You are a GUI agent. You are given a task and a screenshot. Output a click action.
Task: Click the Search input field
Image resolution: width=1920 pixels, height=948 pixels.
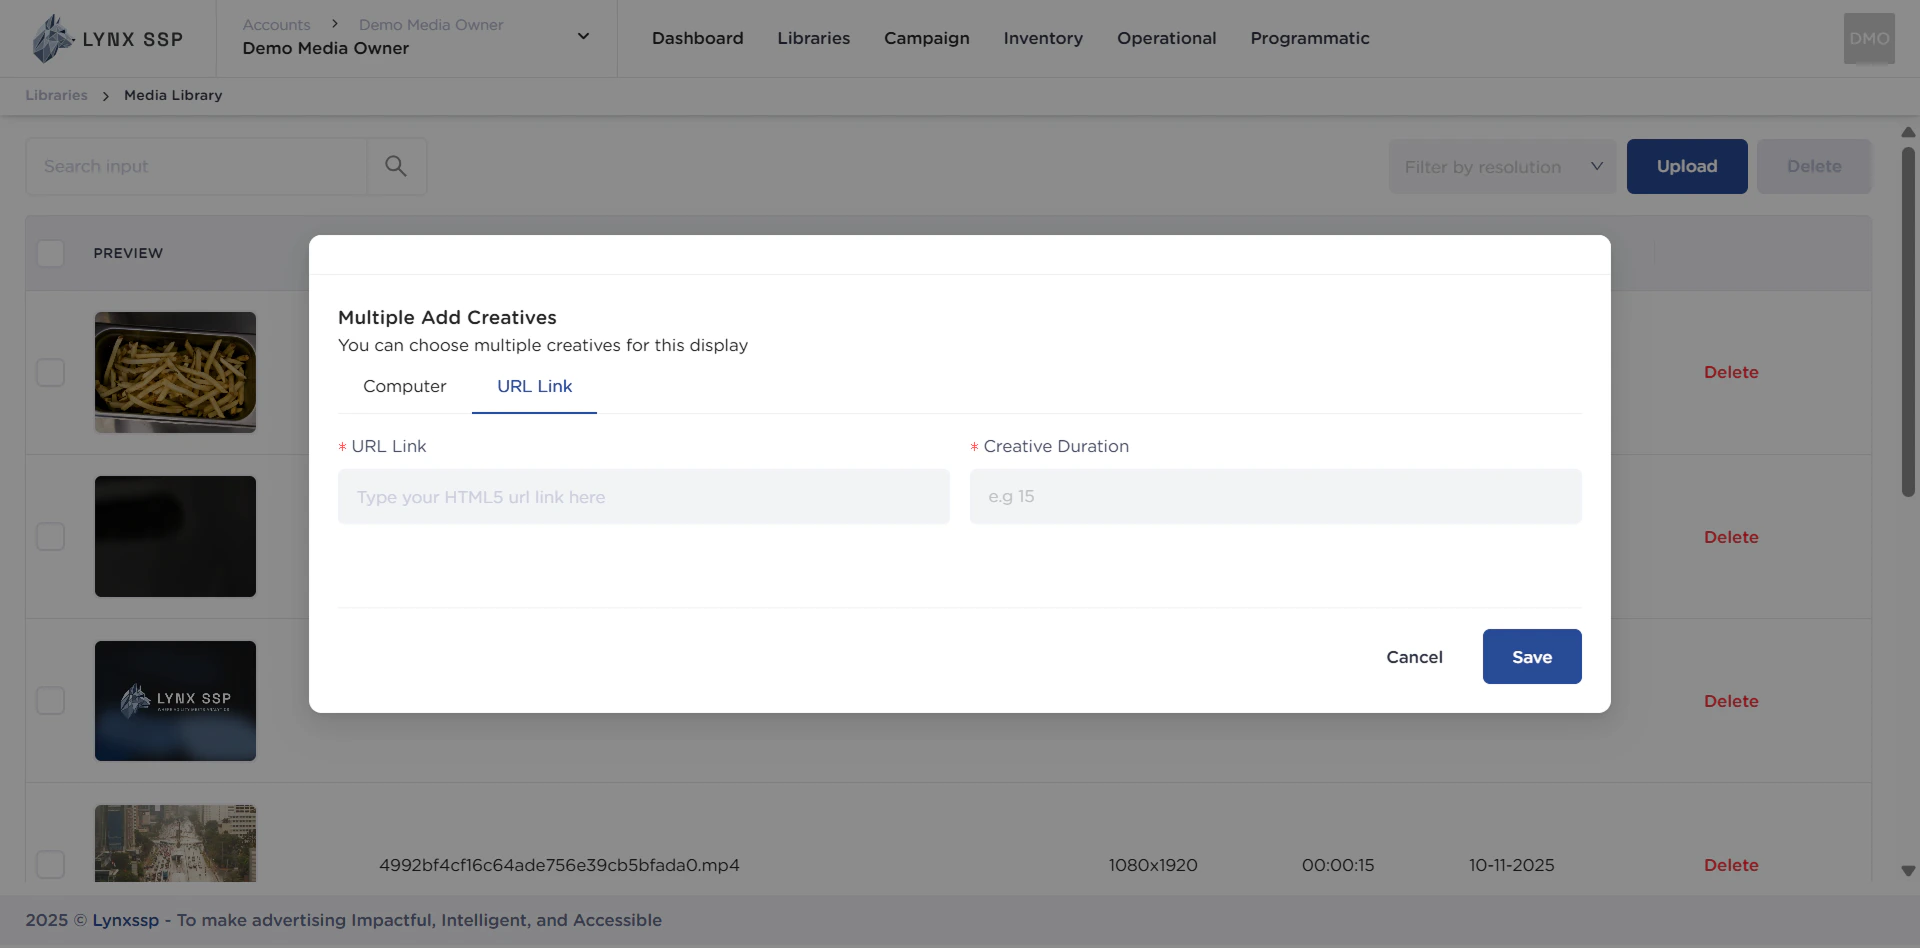197,166
